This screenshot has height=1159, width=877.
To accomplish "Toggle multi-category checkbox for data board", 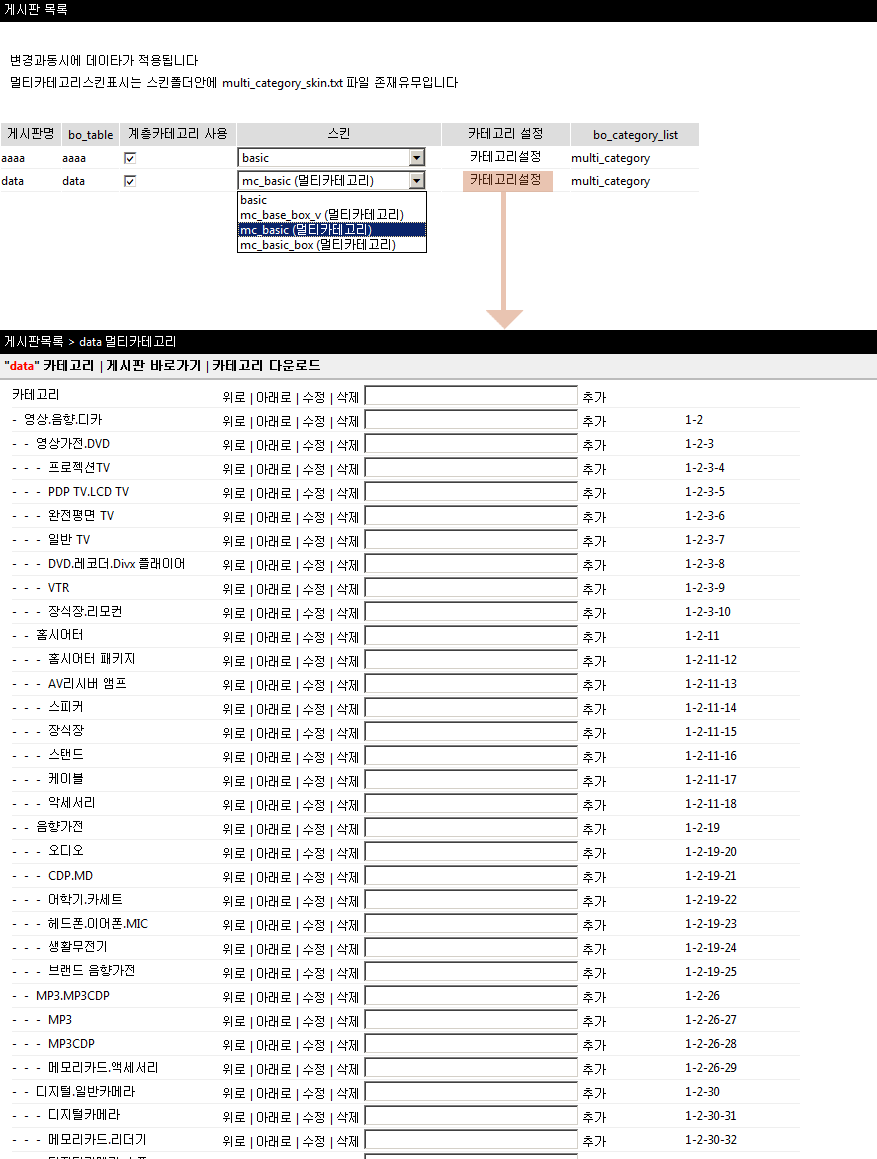I will (x=129, y=181).
